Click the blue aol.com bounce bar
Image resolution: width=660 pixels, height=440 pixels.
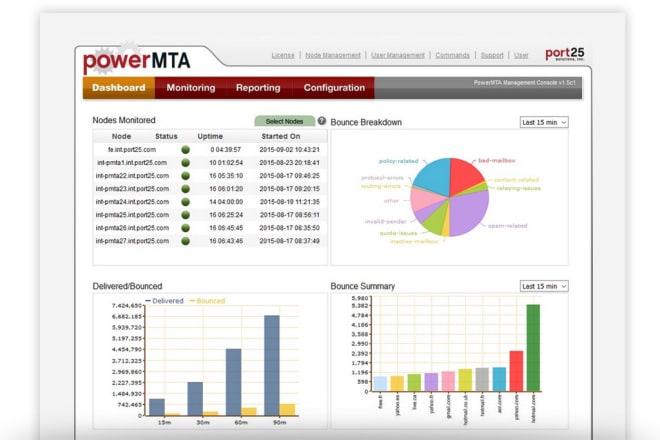499,379
